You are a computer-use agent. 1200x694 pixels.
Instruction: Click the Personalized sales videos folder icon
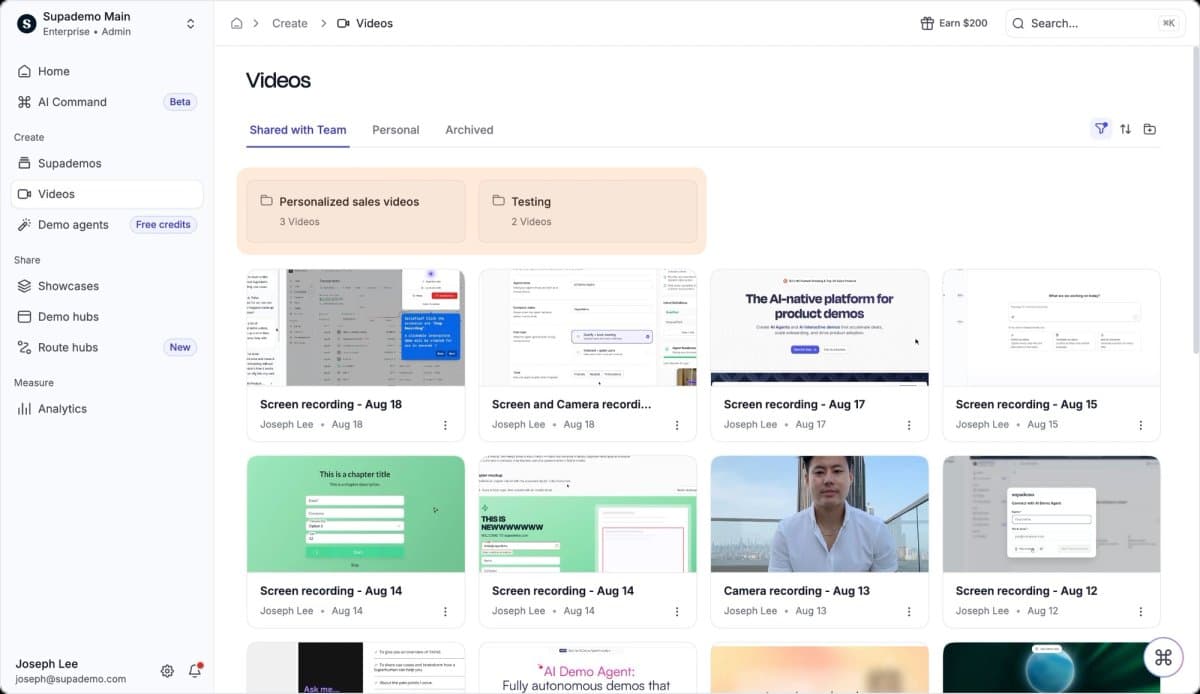pos(266,201)
